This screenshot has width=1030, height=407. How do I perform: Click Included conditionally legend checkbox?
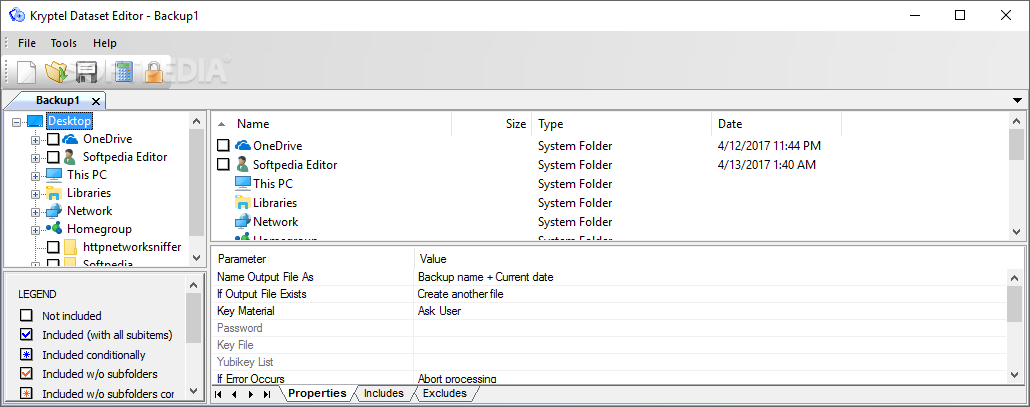tap(26, 354)
